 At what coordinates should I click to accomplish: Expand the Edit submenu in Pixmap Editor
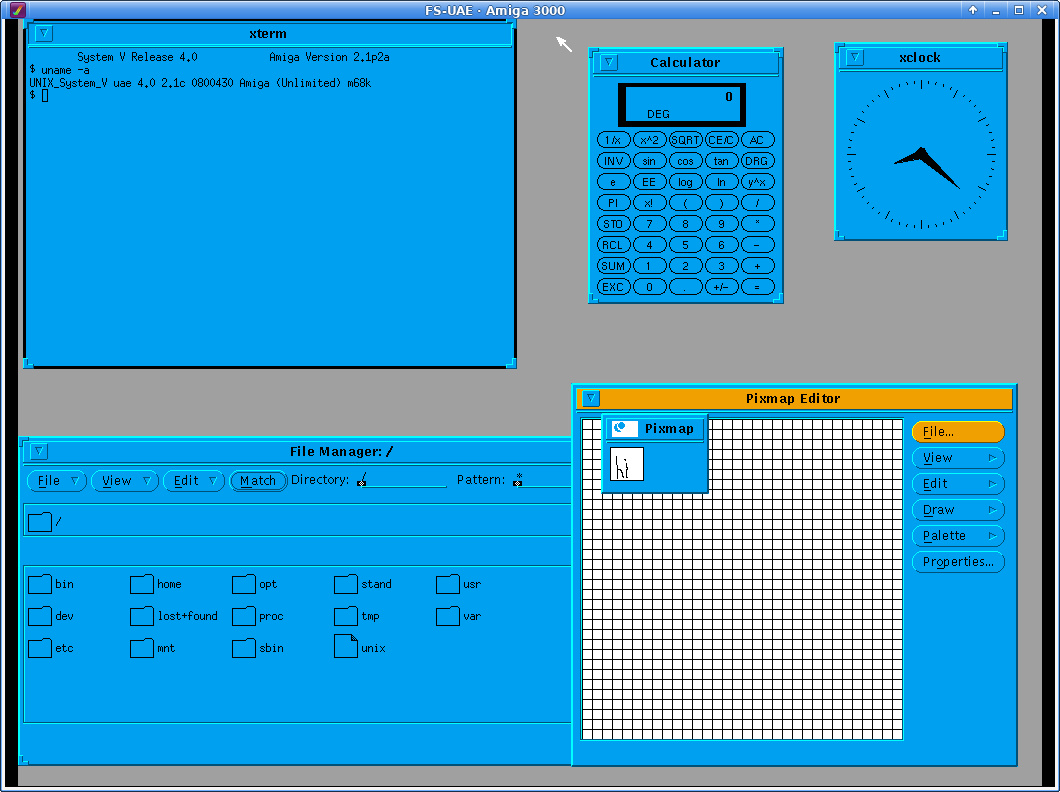coord(958,484)
